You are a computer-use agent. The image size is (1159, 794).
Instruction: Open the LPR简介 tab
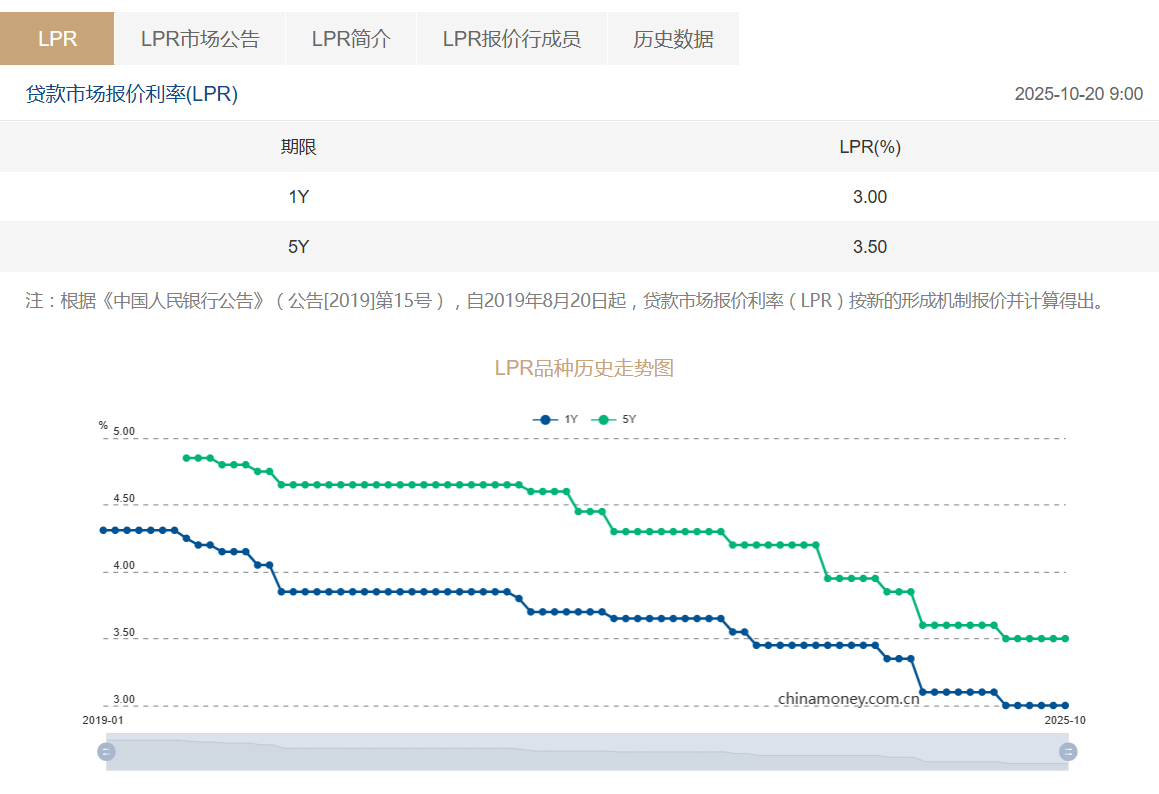(351, 39)
